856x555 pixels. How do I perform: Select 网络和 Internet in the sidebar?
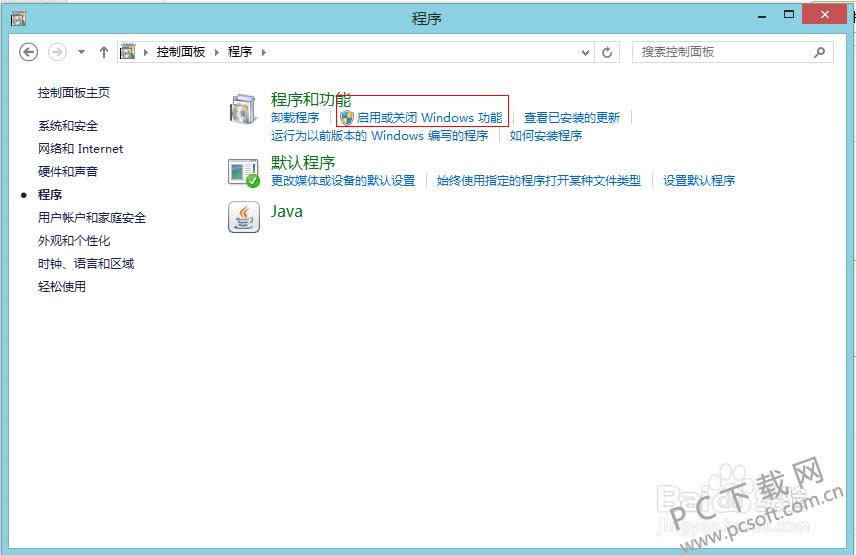(x=80, y=149)
